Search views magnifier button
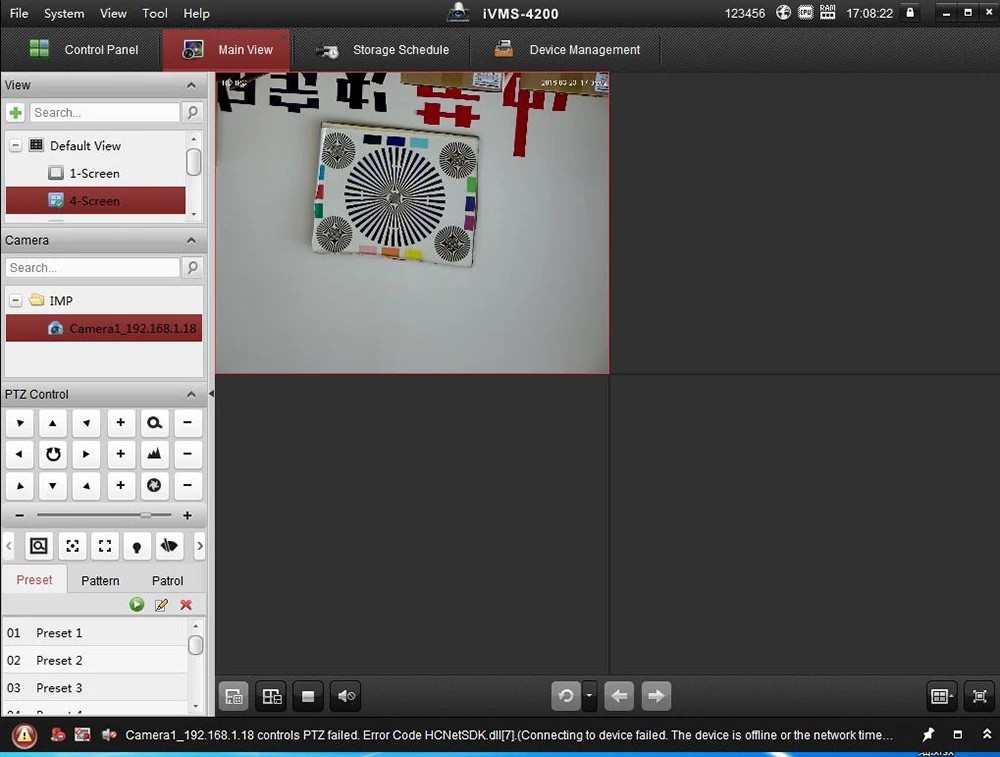The height and width of the screenshot is (757, 1000). pyautogui.click(x=192, y=113)
